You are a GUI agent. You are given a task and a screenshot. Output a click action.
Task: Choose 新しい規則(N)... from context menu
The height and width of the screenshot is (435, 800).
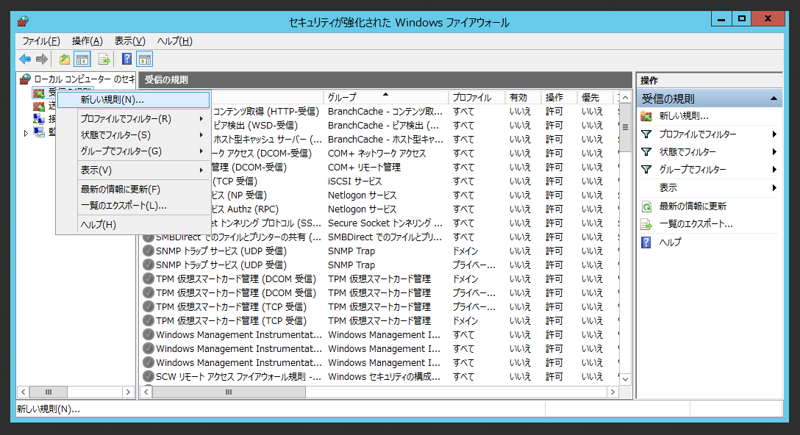click(x=133, y=100)
